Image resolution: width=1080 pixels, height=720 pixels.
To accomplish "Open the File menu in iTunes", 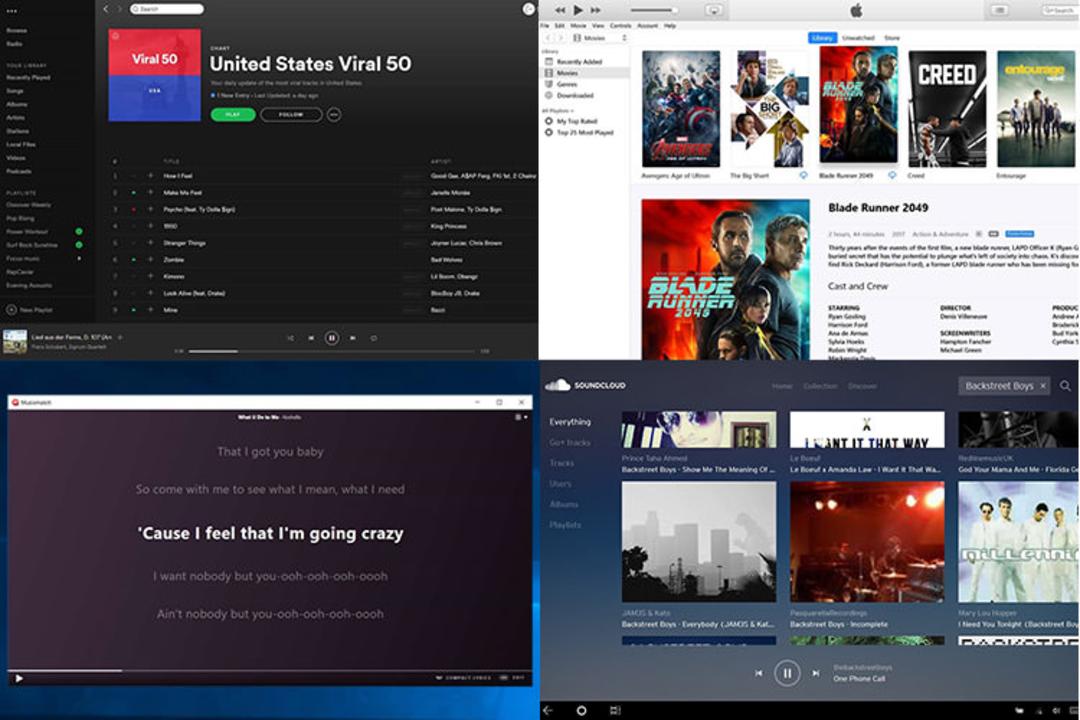I will point(545,25).
